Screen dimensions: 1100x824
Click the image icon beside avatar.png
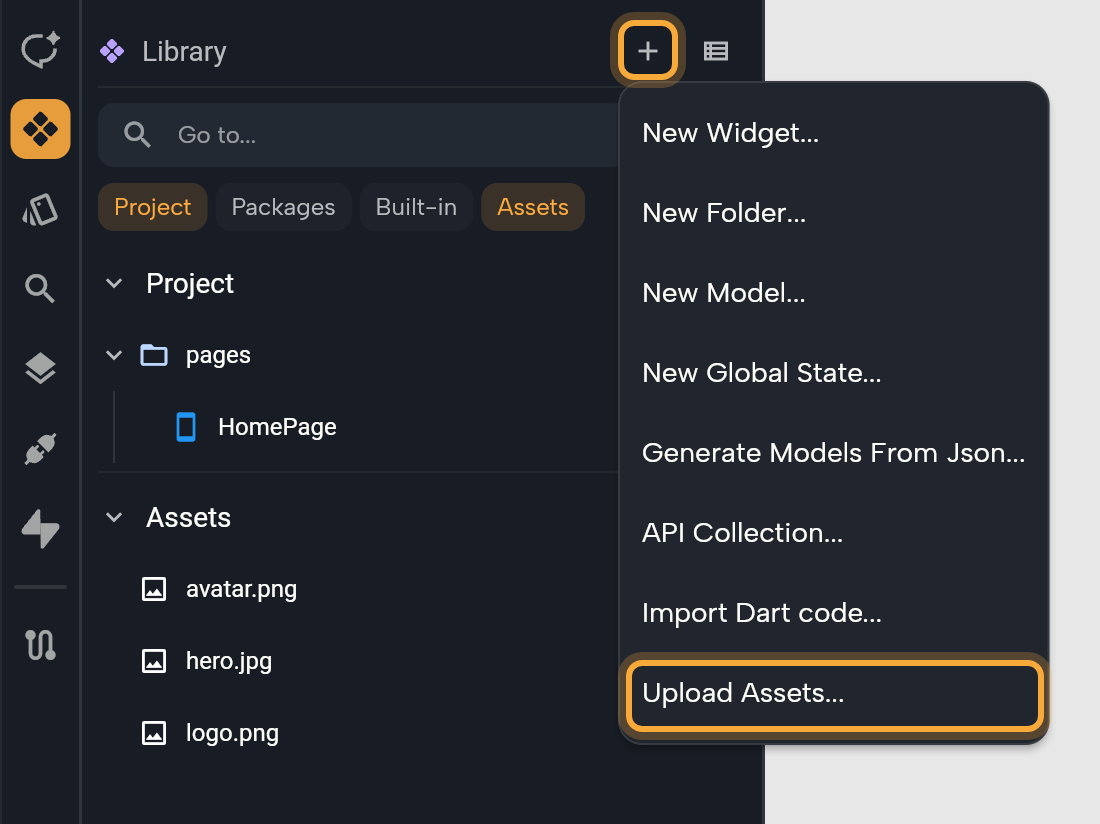click(154, 589)
